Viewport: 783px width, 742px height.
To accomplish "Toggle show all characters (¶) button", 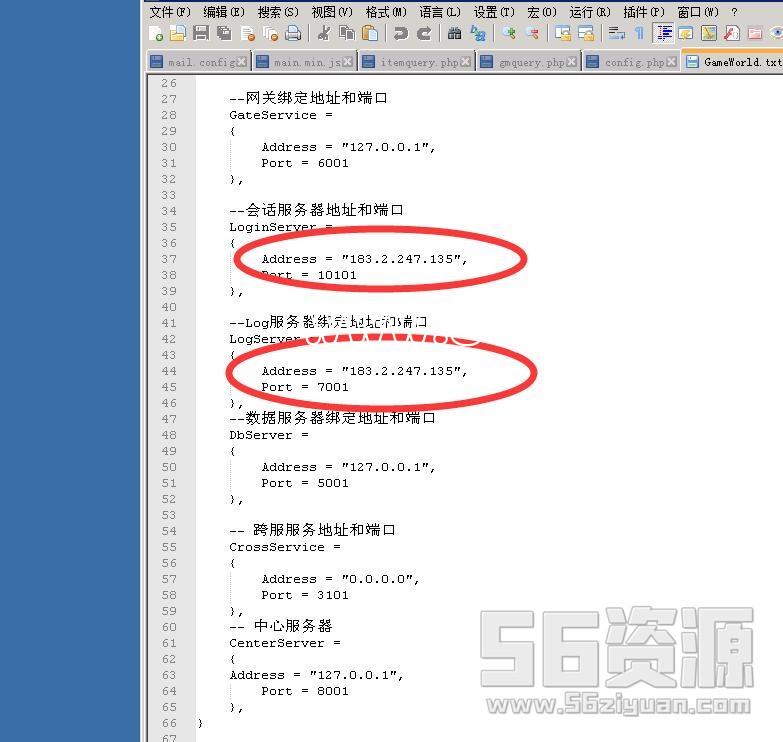I will coord(639,33).
